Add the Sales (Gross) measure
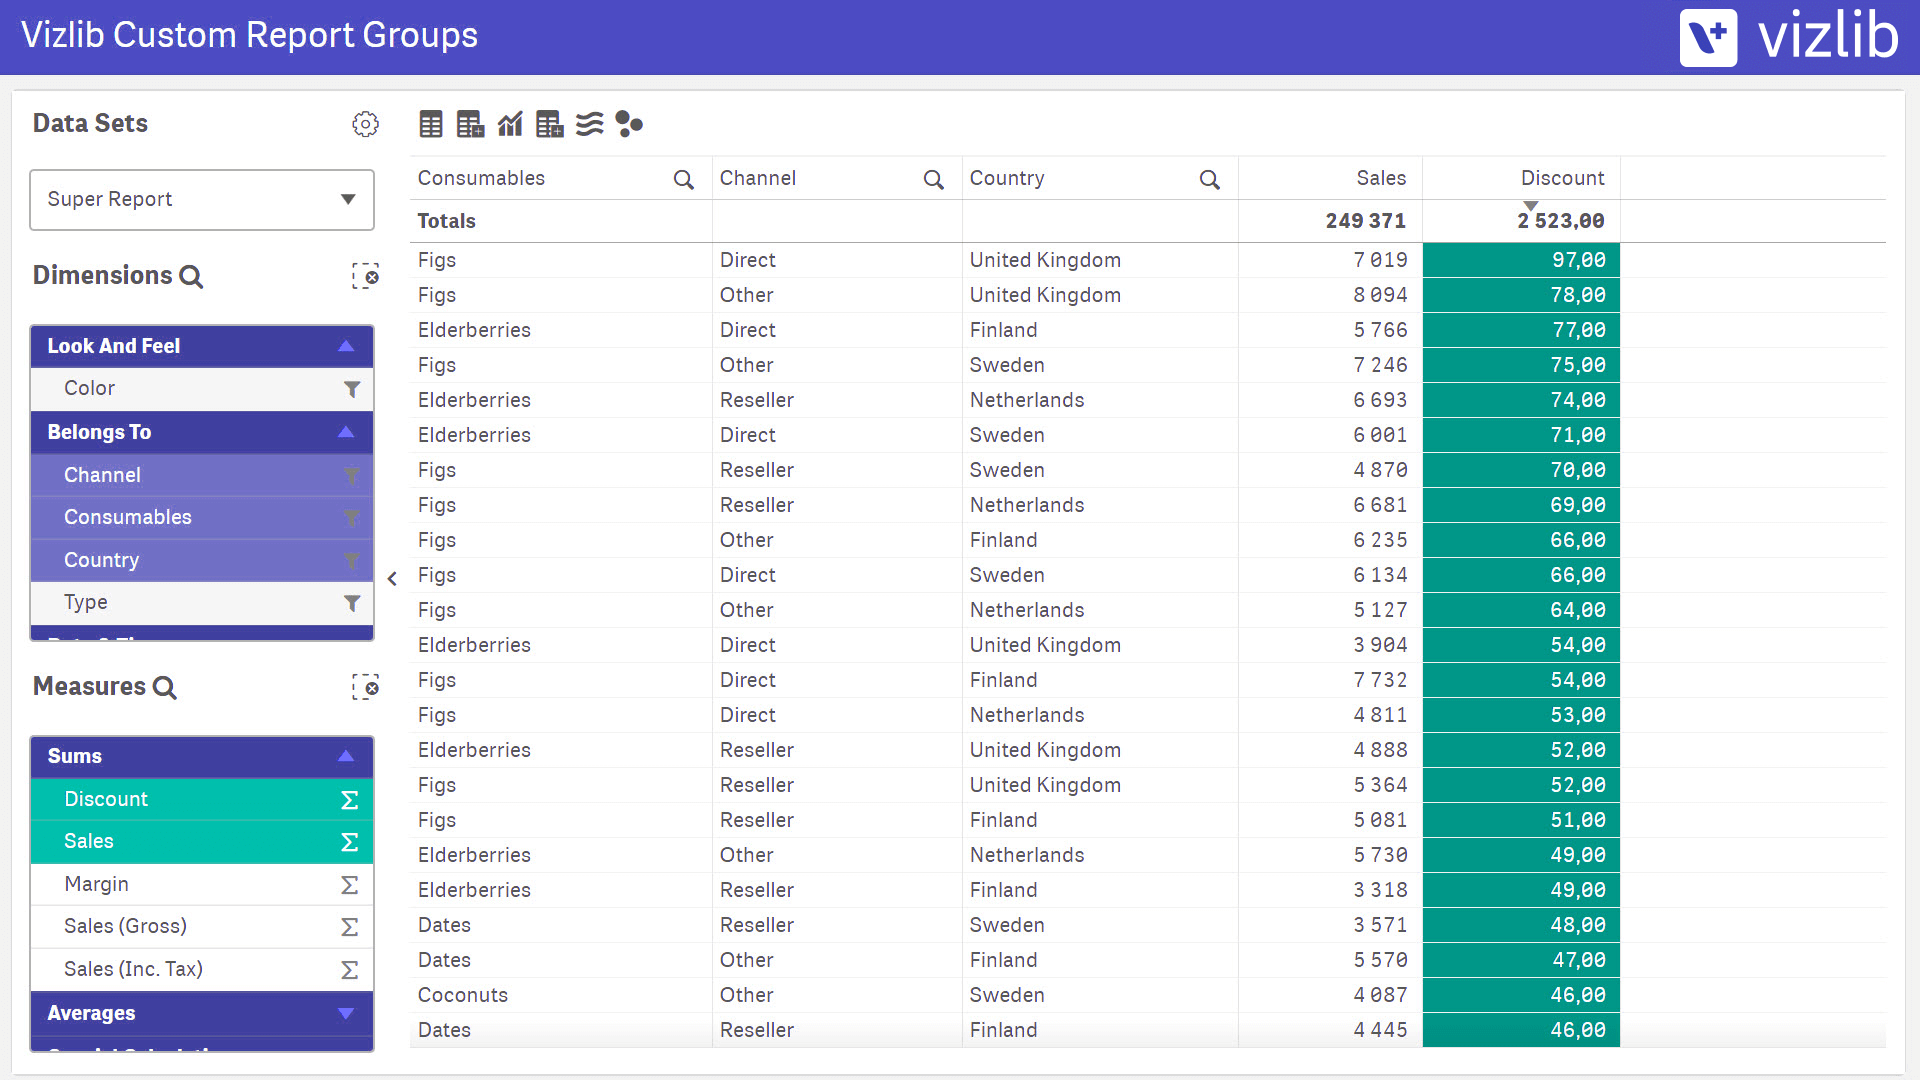The height and width of the screenshot is (1080, 1920). [x=202, y=927]
